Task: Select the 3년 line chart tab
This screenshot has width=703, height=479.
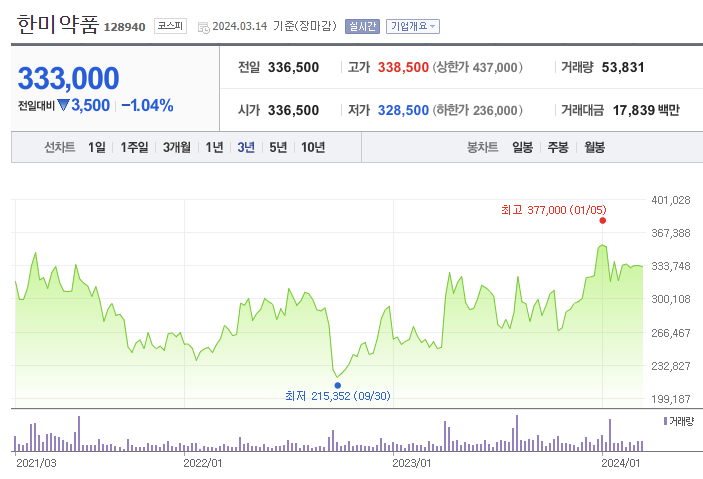Action: (246, 147)
